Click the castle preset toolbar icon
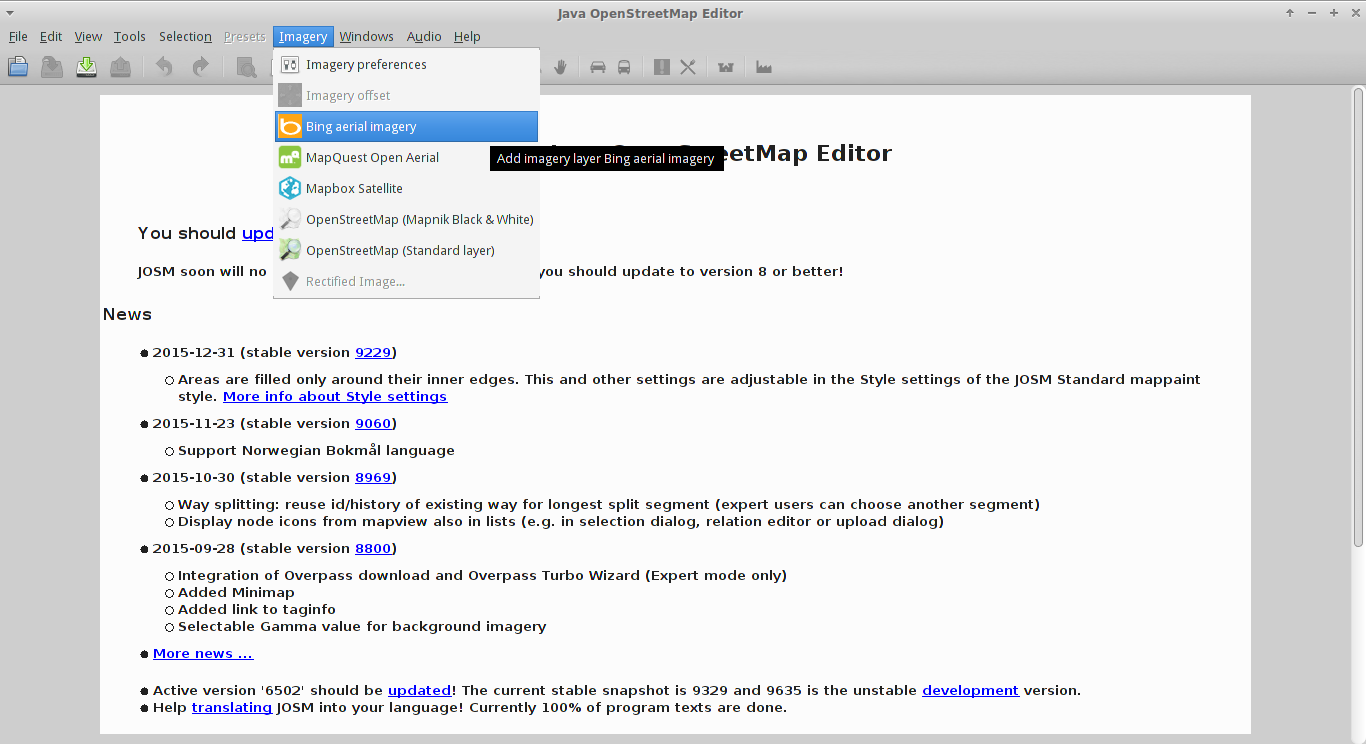 [x=726, y=67]
